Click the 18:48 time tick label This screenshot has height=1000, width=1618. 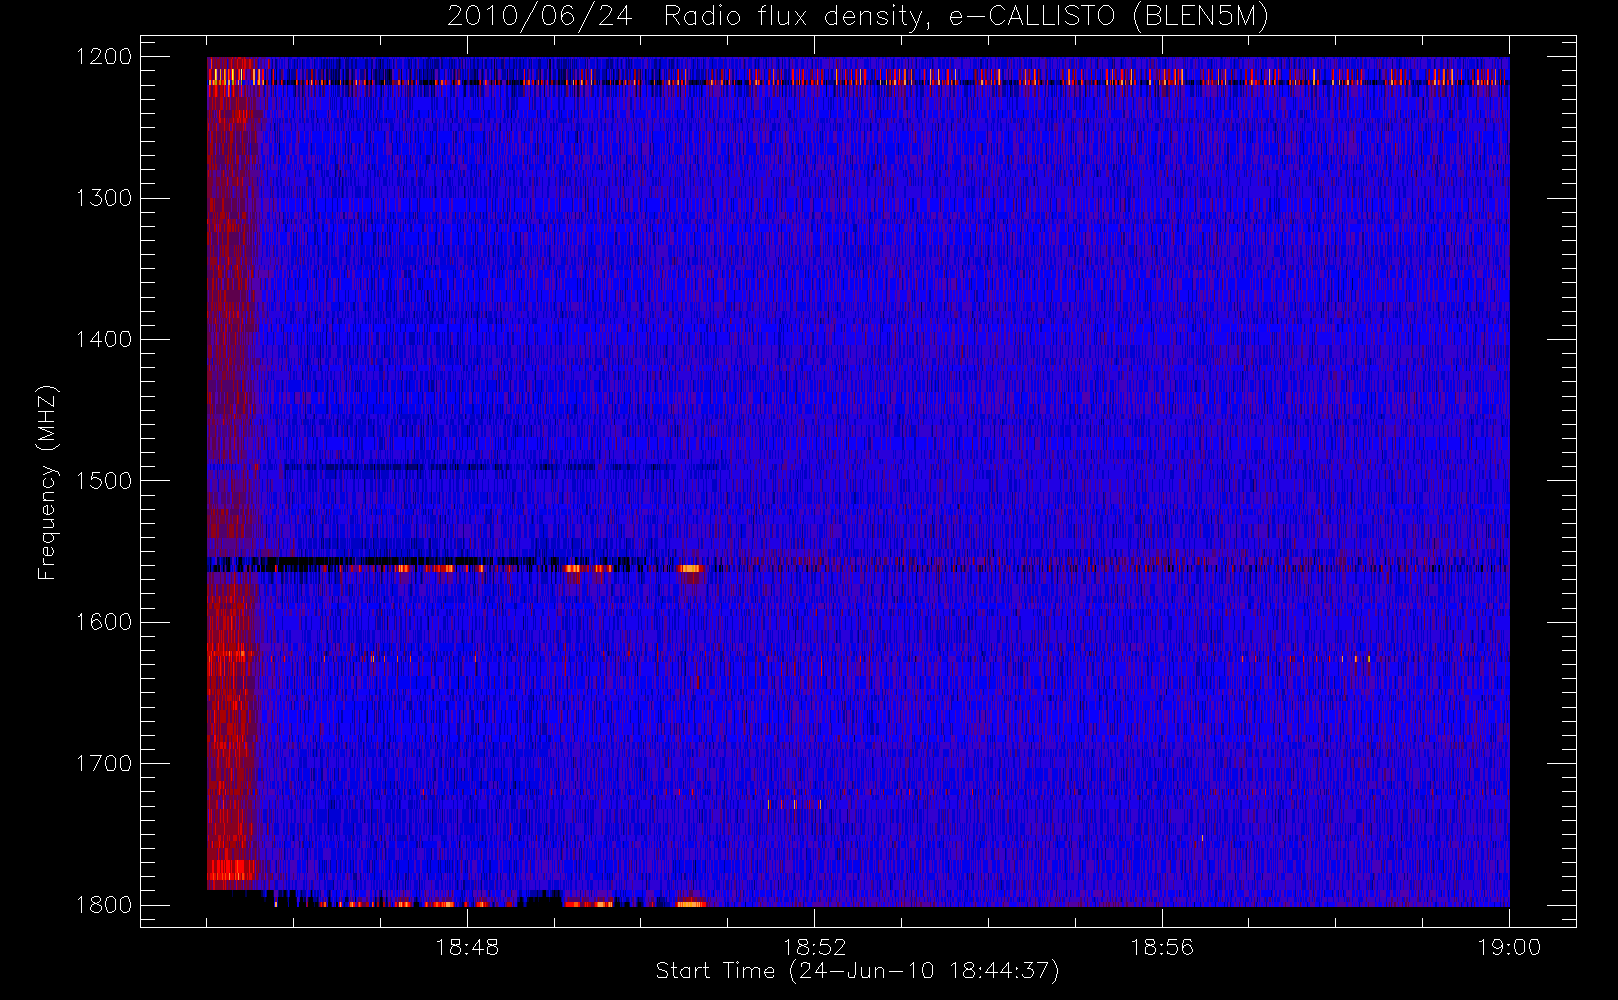(467, 947)
